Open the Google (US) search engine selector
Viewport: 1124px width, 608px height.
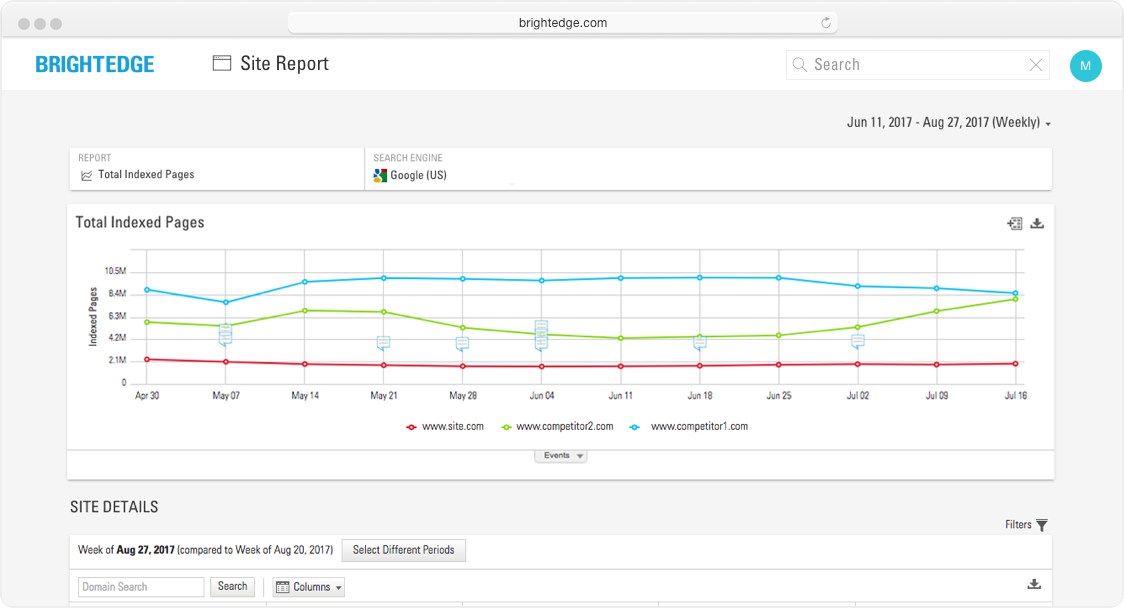click(418, 176)
